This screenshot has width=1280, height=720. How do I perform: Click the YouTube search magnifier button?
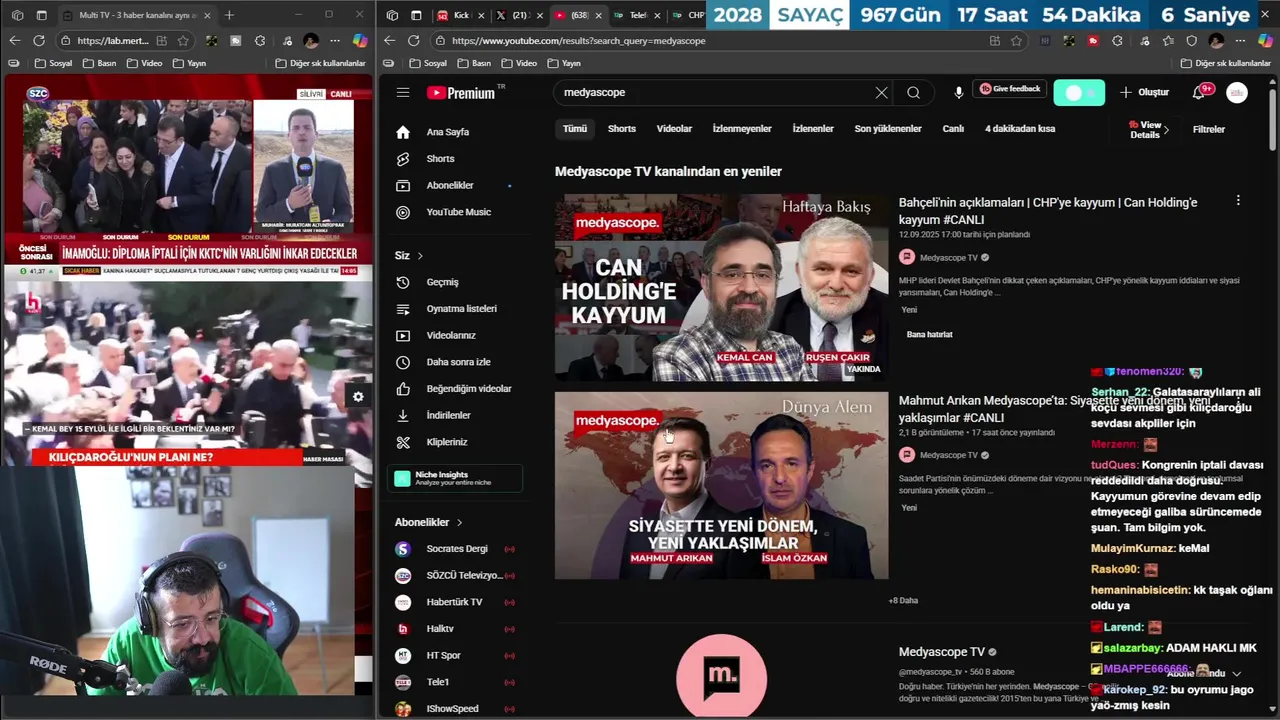click(x=913, y=92)
